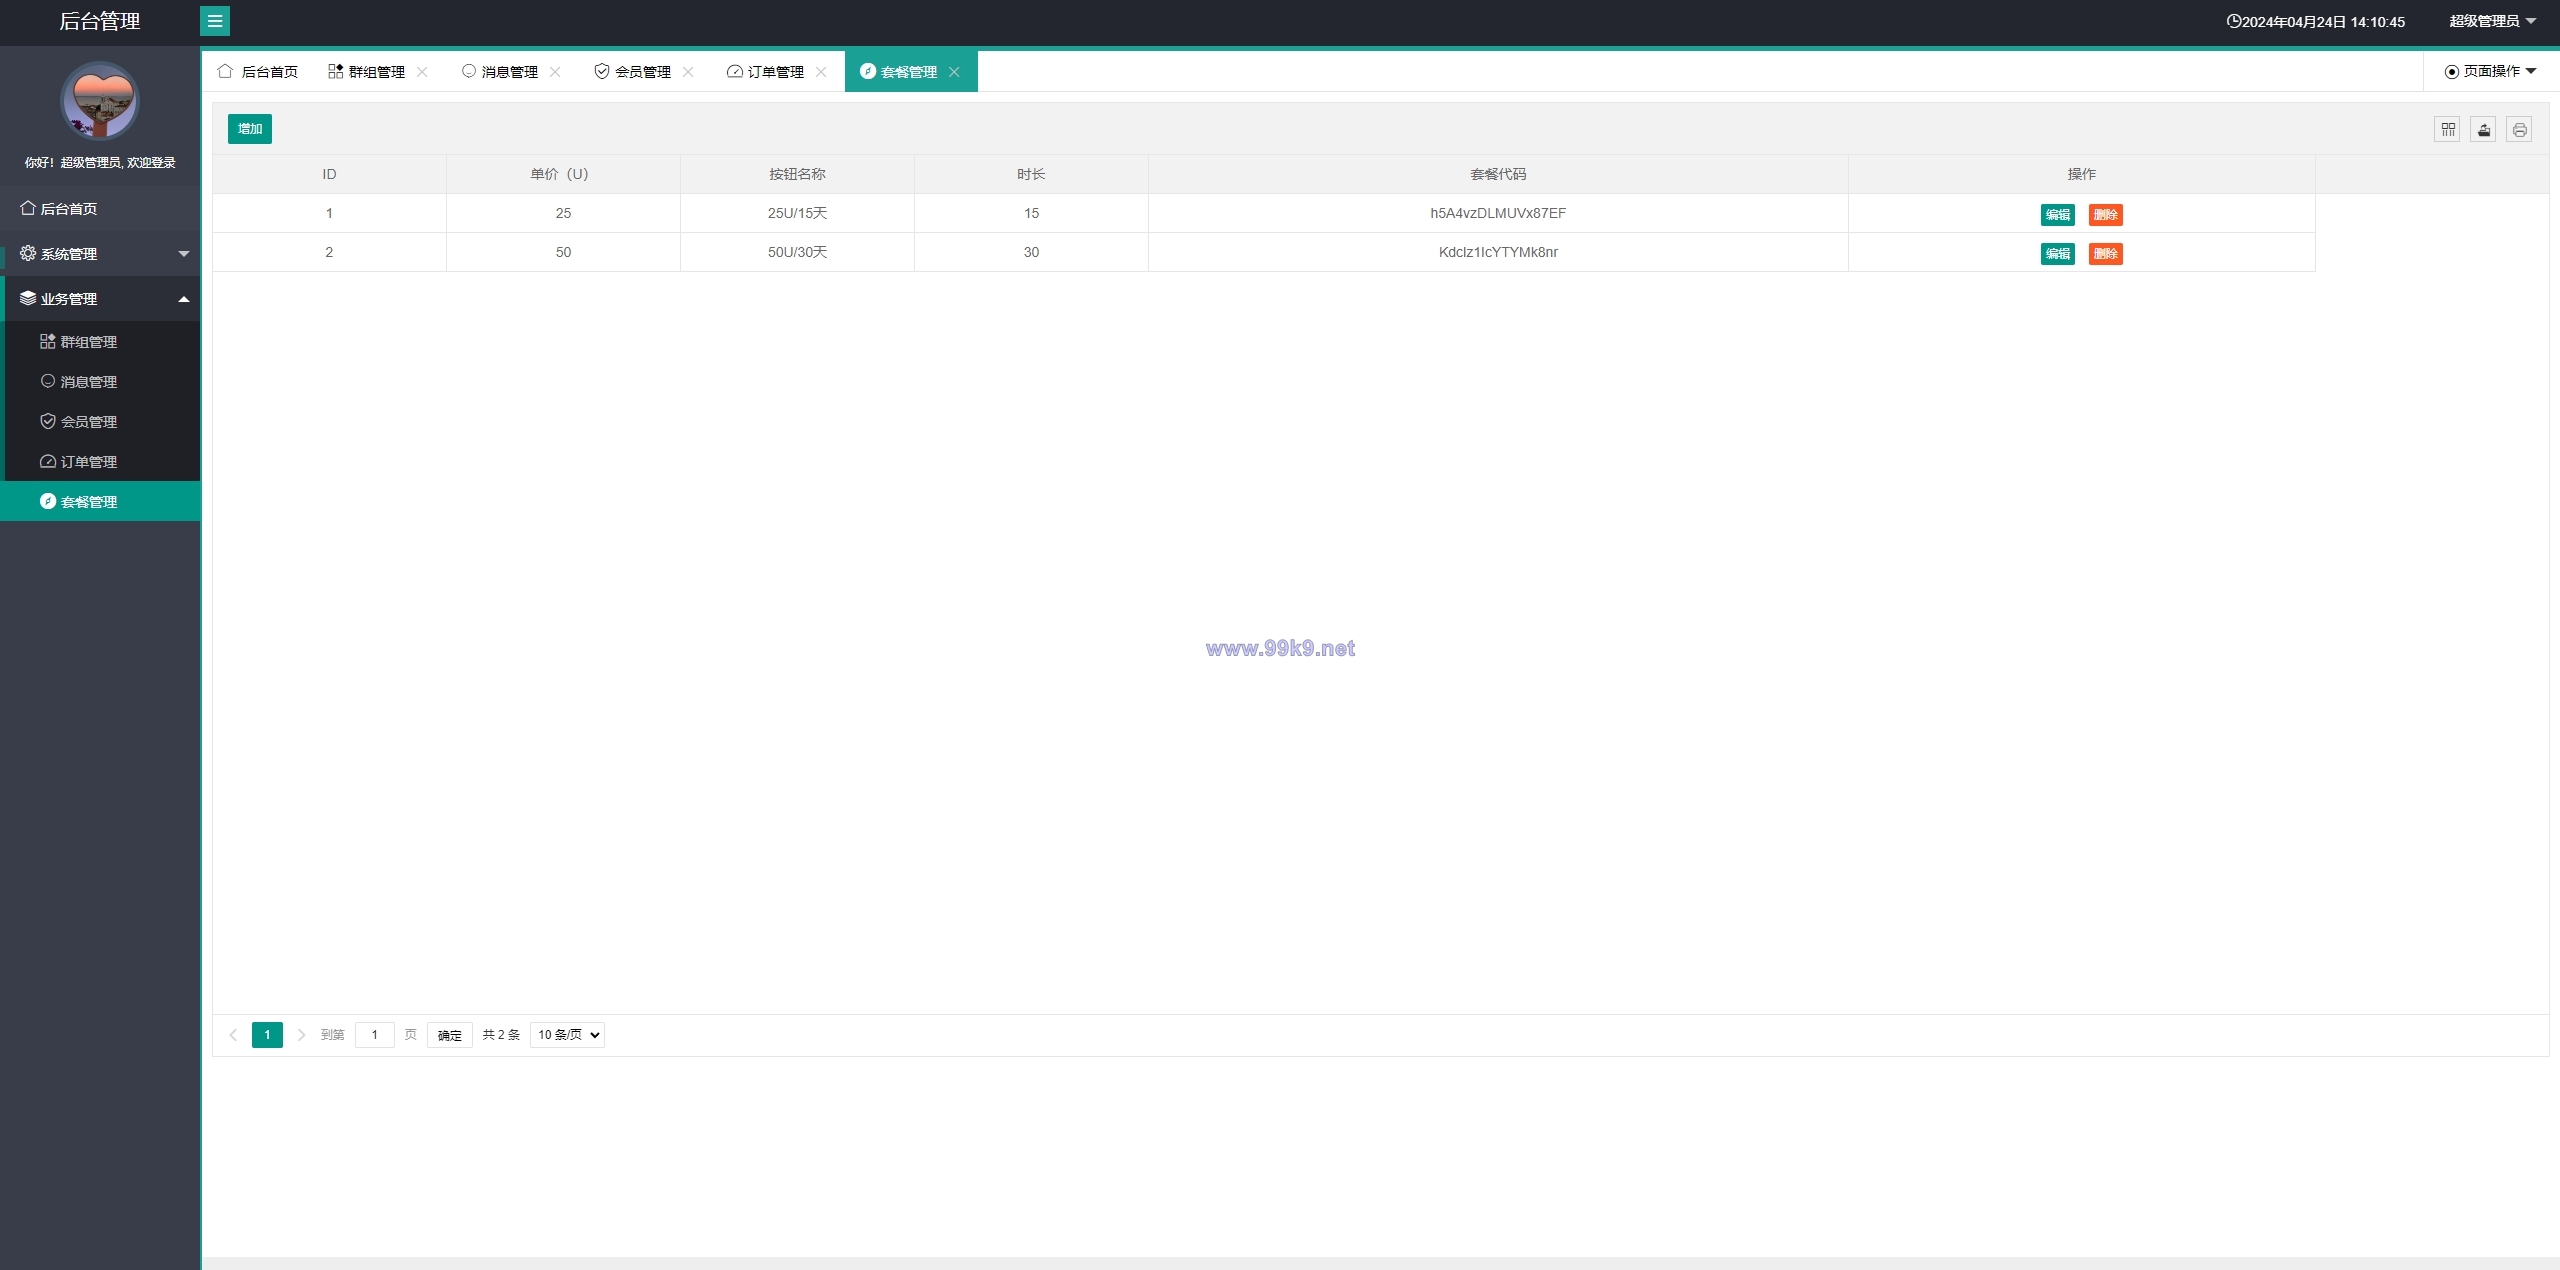Open the 页面操作 dropdown

coord(2490,71)
